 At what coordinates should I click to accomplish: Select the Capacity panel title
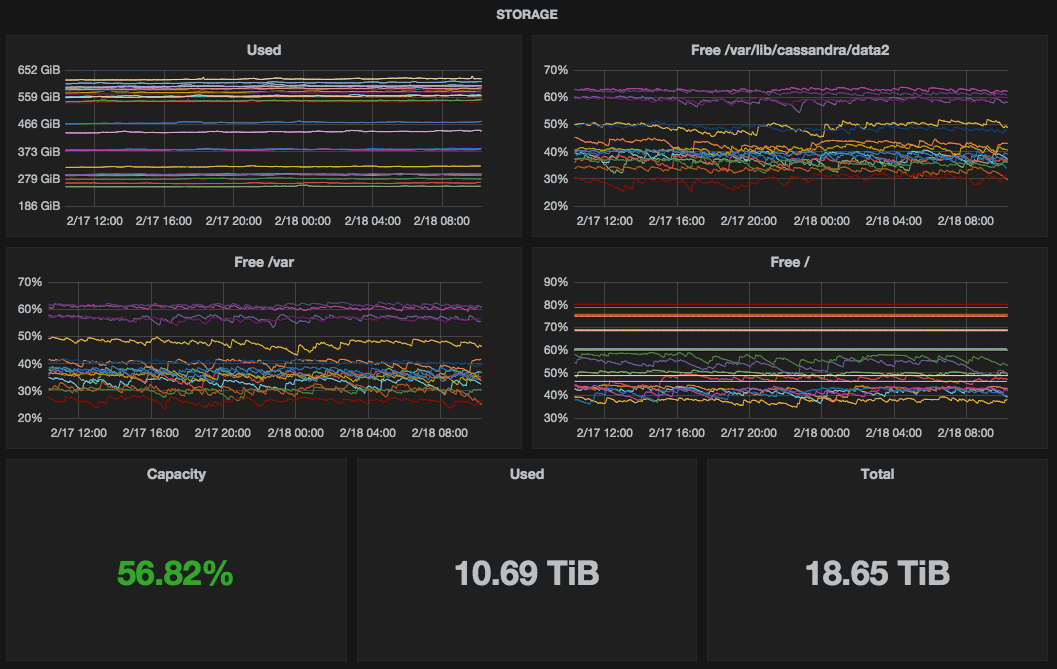coord(176,474)
